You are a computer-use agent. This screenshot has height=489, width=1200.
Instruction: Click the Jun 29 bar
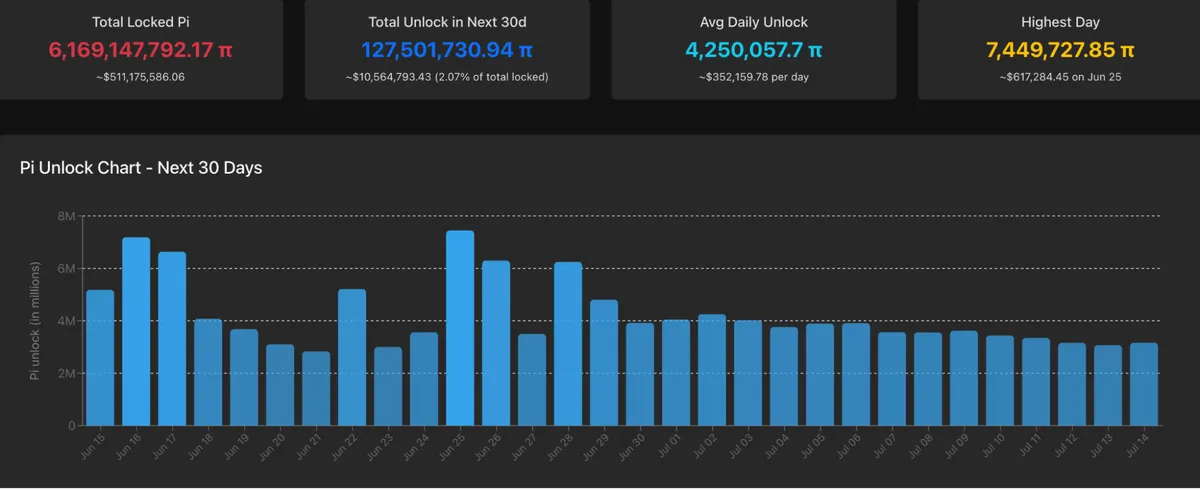pyautogui.click(x=604, y=363)
